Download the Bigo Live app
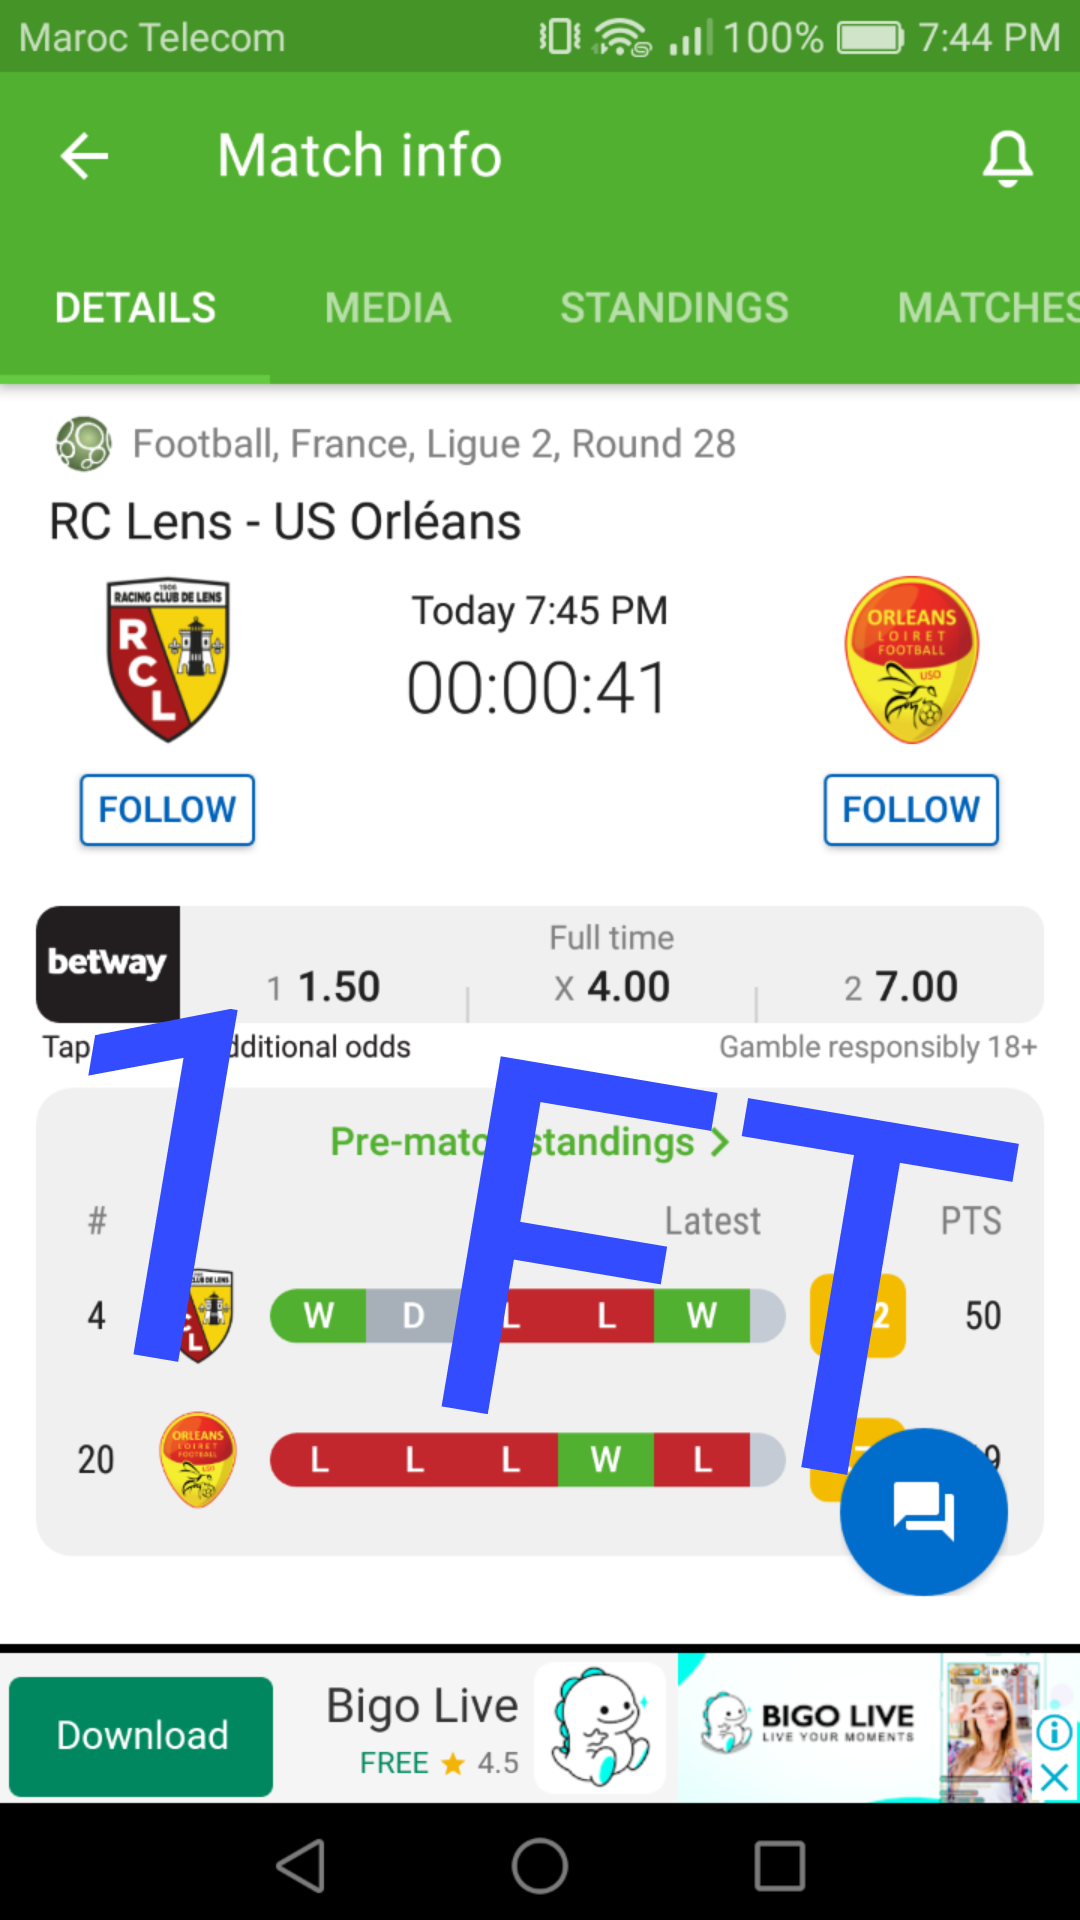 [141, 1736]
